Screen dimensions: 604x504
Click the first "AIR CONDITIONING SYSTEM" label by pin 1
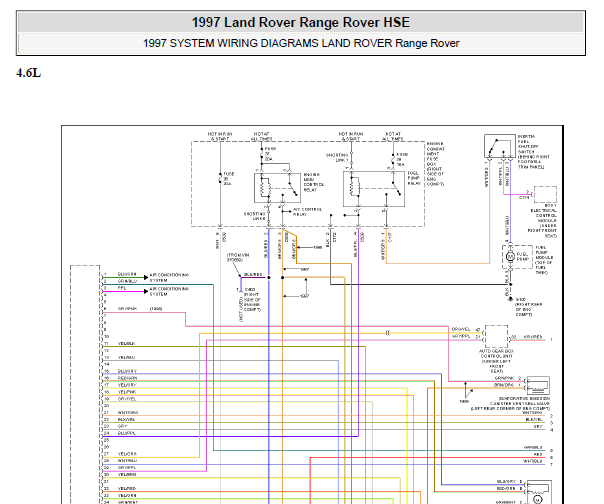point(169,277)
